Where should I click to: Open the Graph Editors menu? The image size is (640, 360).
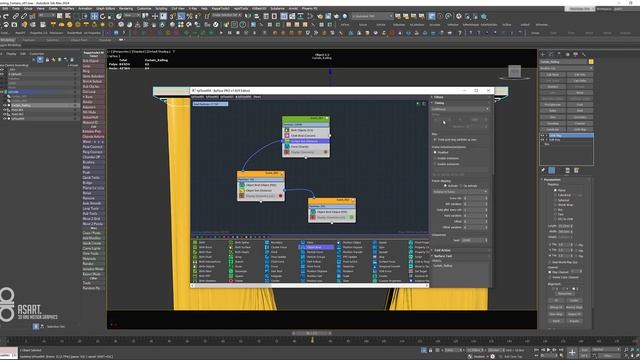105,8
